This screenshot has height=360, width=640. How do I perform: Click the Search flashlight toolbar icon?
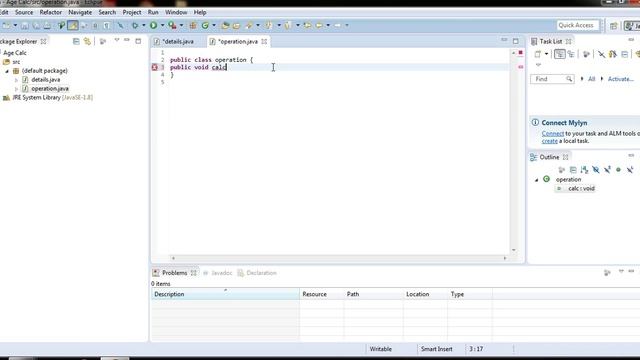249,25
